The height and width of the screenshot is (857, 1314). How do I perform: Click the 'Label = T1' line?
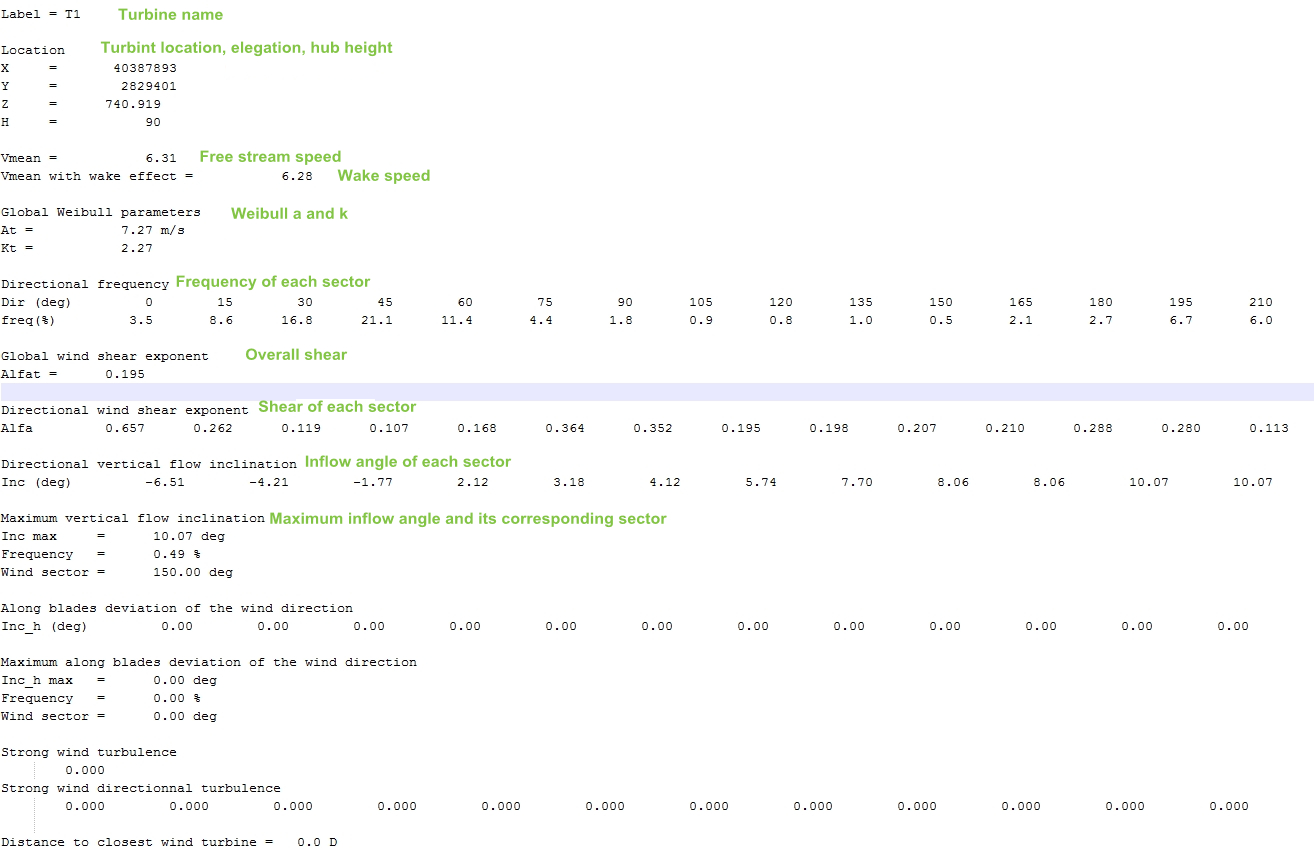[42, 16]
